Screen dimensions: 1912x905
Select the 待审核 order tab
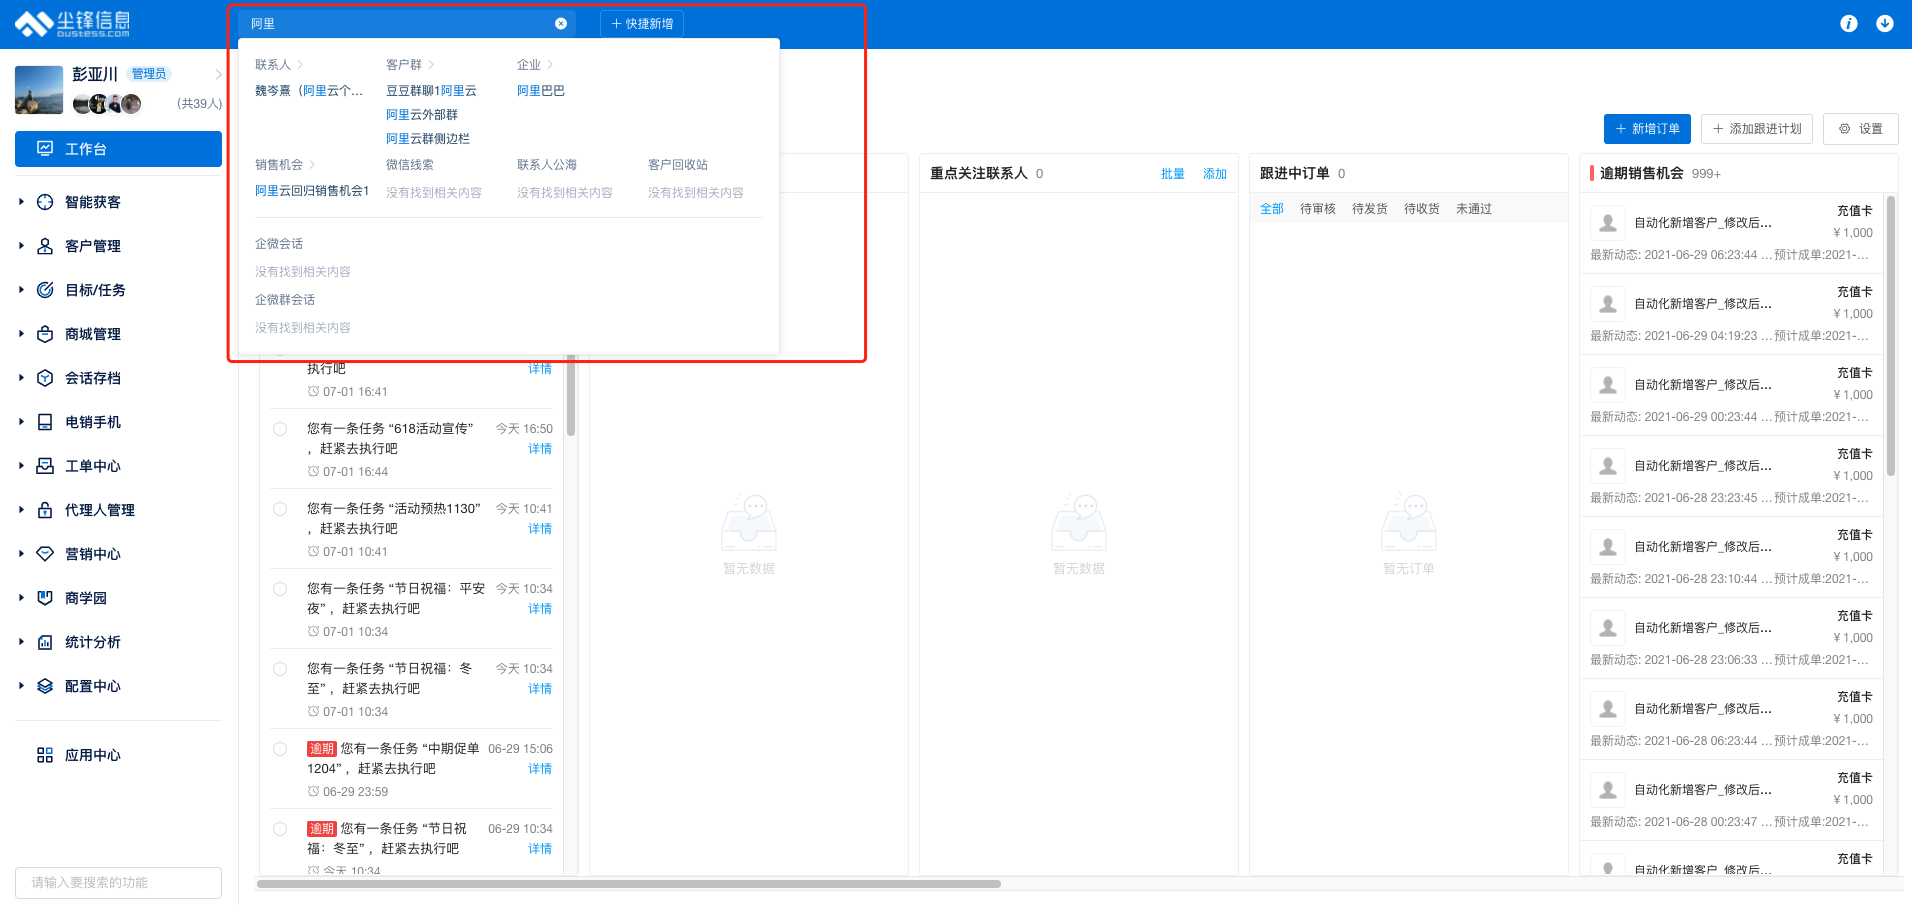tap(1318, 209)
